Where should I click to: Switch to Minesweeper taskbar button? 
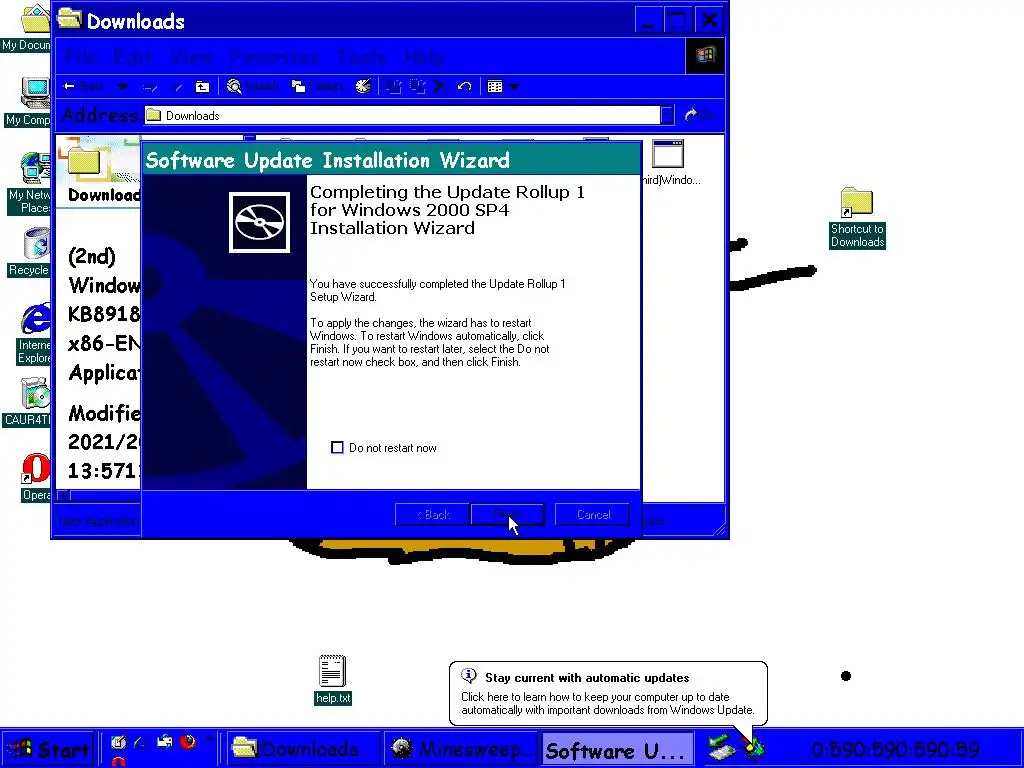[x=460, y=749]
